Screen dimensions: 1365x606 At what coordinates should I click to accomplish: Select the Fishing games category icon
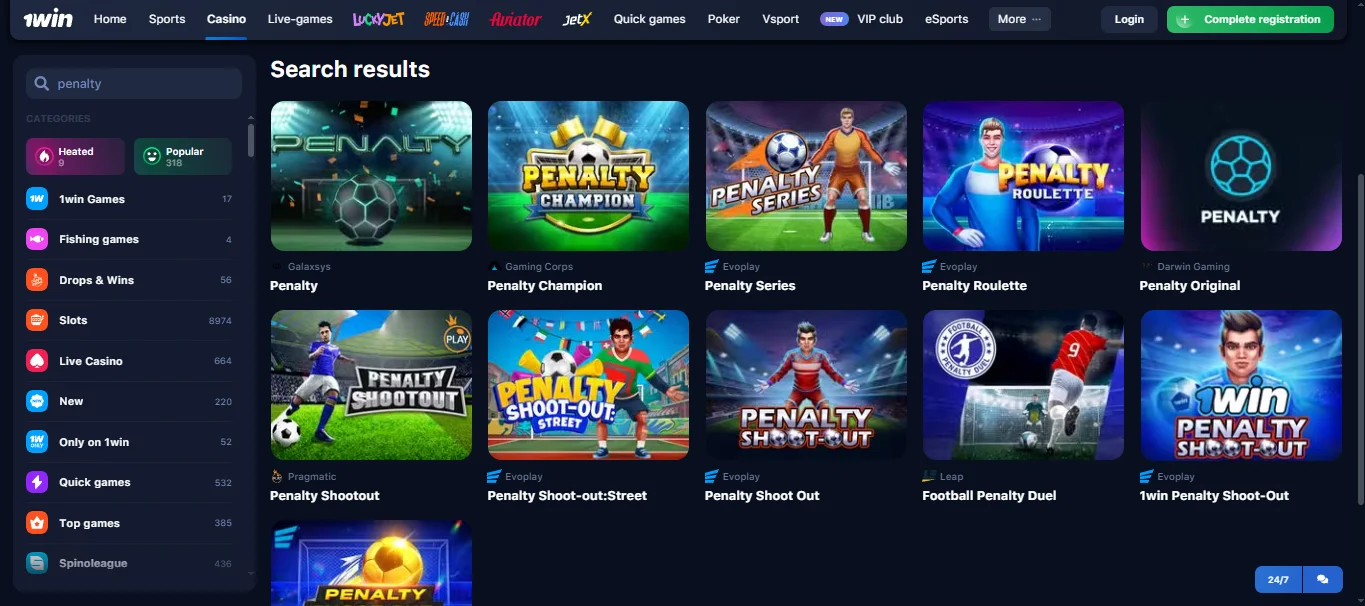coord(37,239)
